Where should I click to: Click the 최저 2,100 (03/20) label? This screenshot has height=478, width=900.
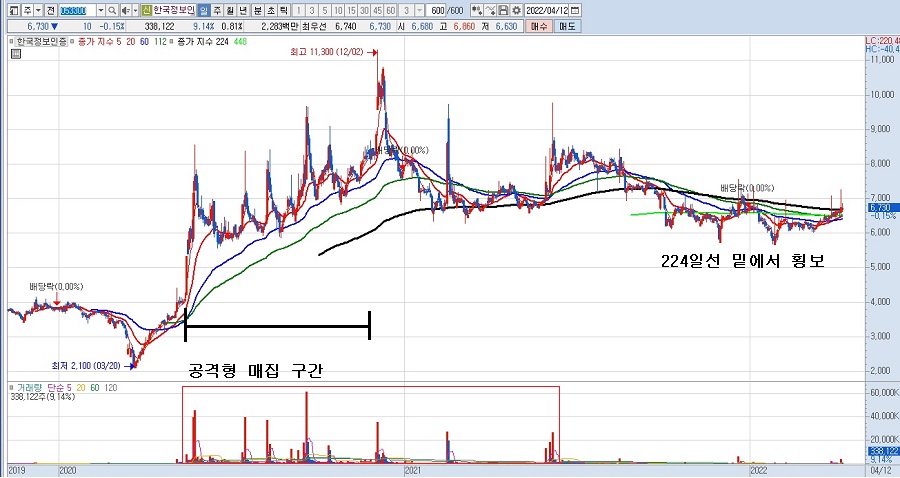point(86,366)
